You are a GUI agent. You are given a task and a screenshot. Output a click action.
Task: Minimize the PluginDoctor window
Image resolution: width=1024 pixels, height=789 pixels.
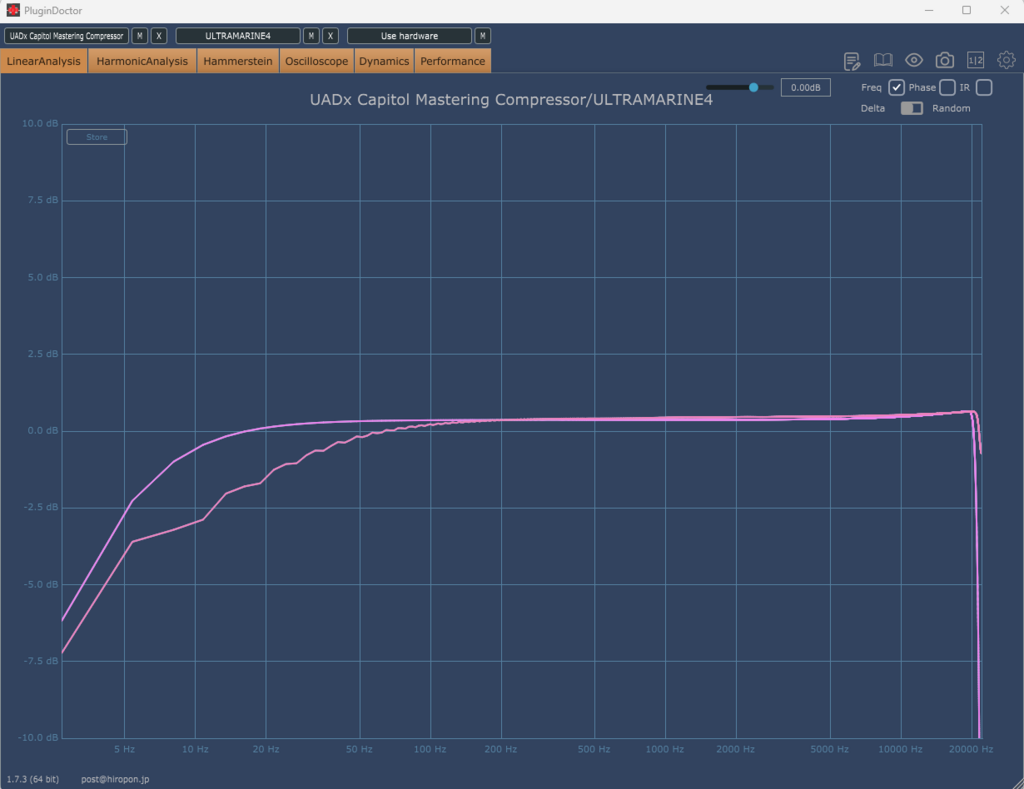click(x=929, y=10)
